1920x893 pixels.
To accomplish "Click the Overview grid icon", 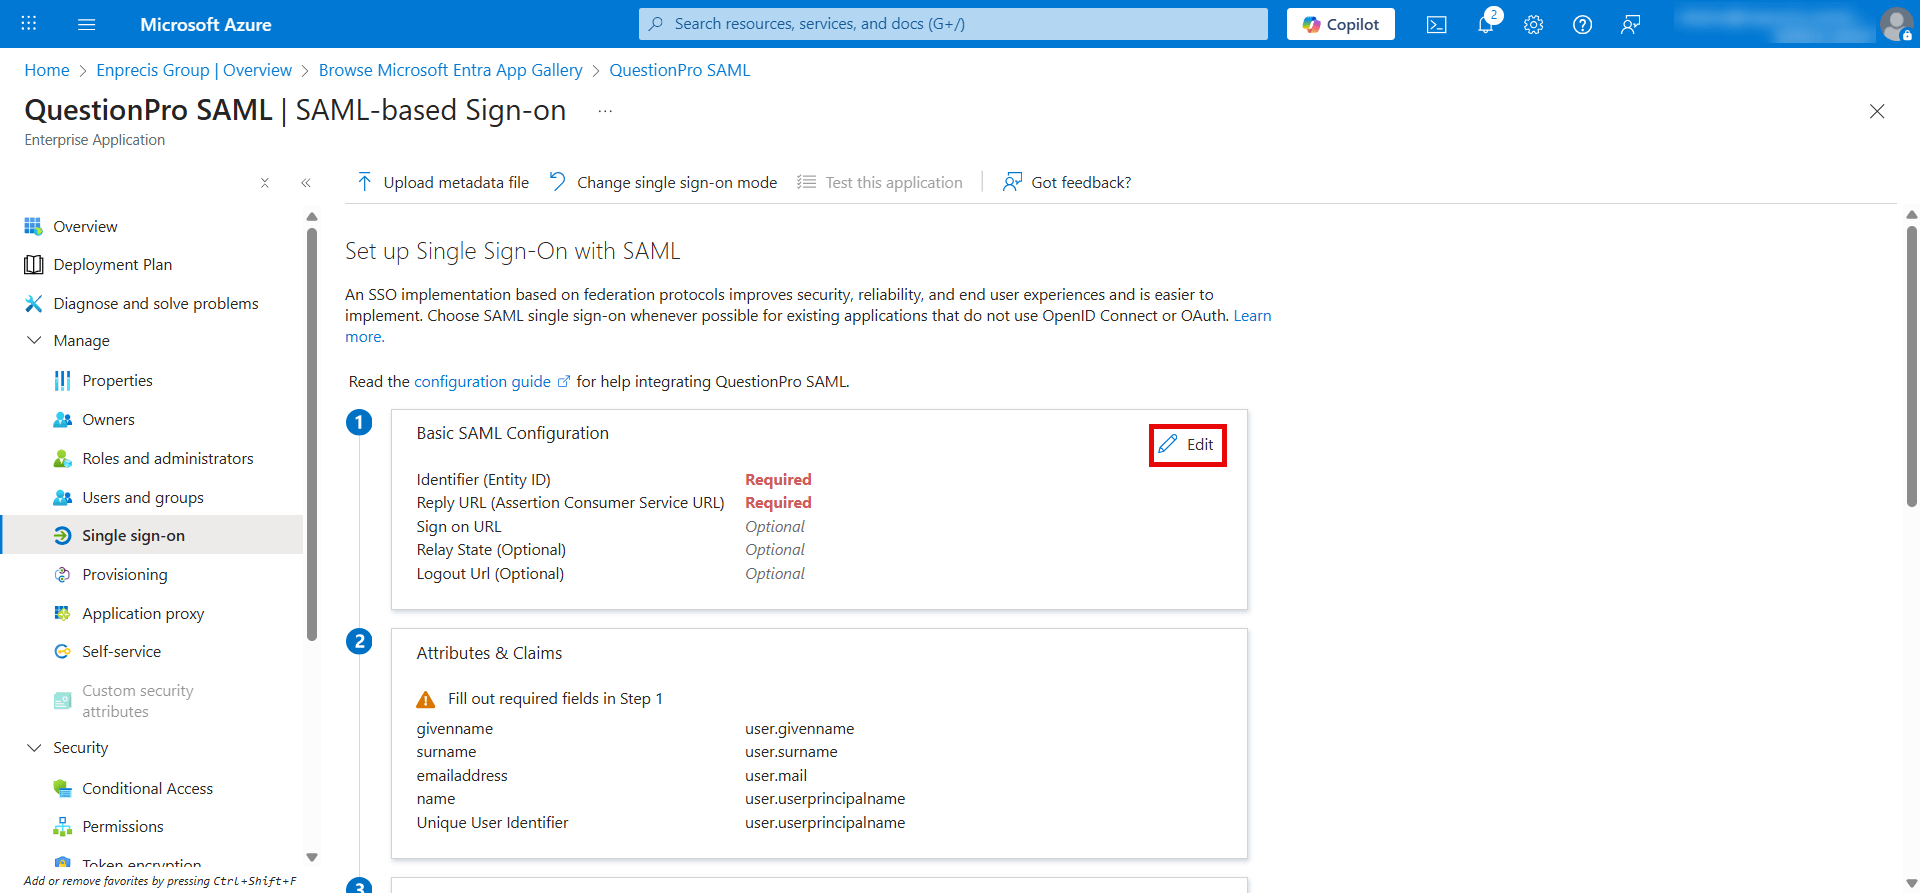I will click(33, 226).
